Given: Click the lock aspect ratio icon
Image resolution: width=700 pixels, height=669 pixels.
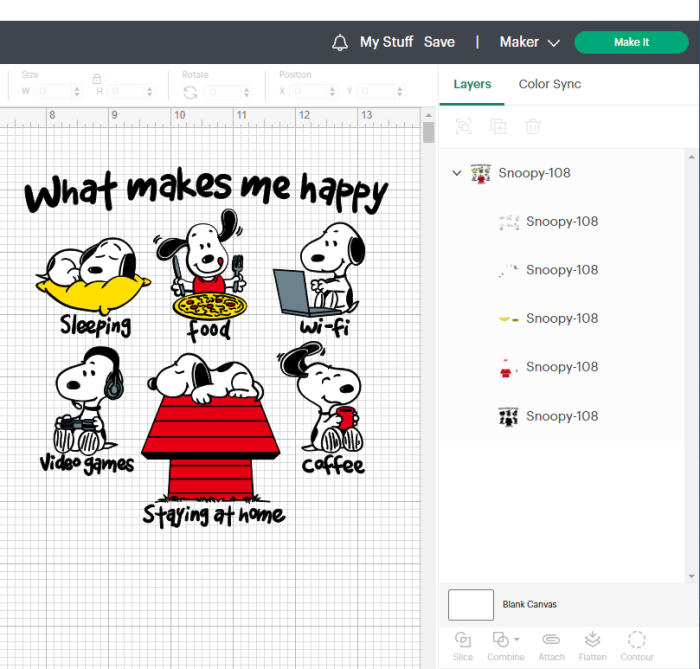Looking at the screenshot, I should 96,79.
